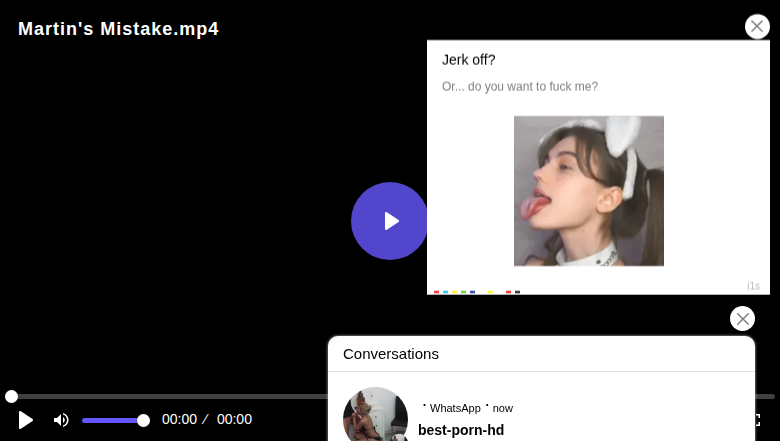780x441 pixels.
Task: Click the current time 00:00 display
Action: point(179,420)
